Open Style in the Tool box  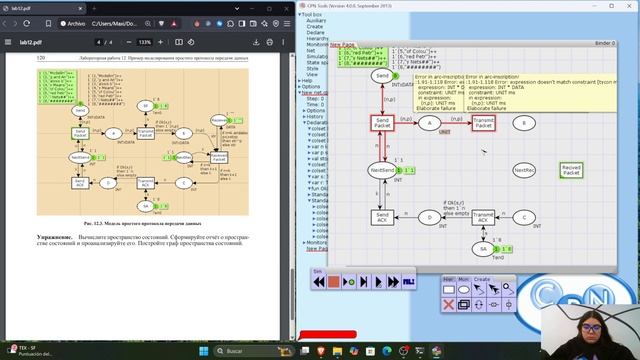[x=312, y=69]
